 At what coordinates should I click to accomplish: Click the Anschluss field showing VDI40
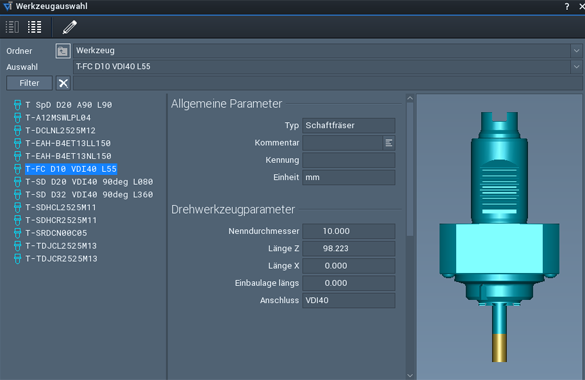(x=348, y=301)
